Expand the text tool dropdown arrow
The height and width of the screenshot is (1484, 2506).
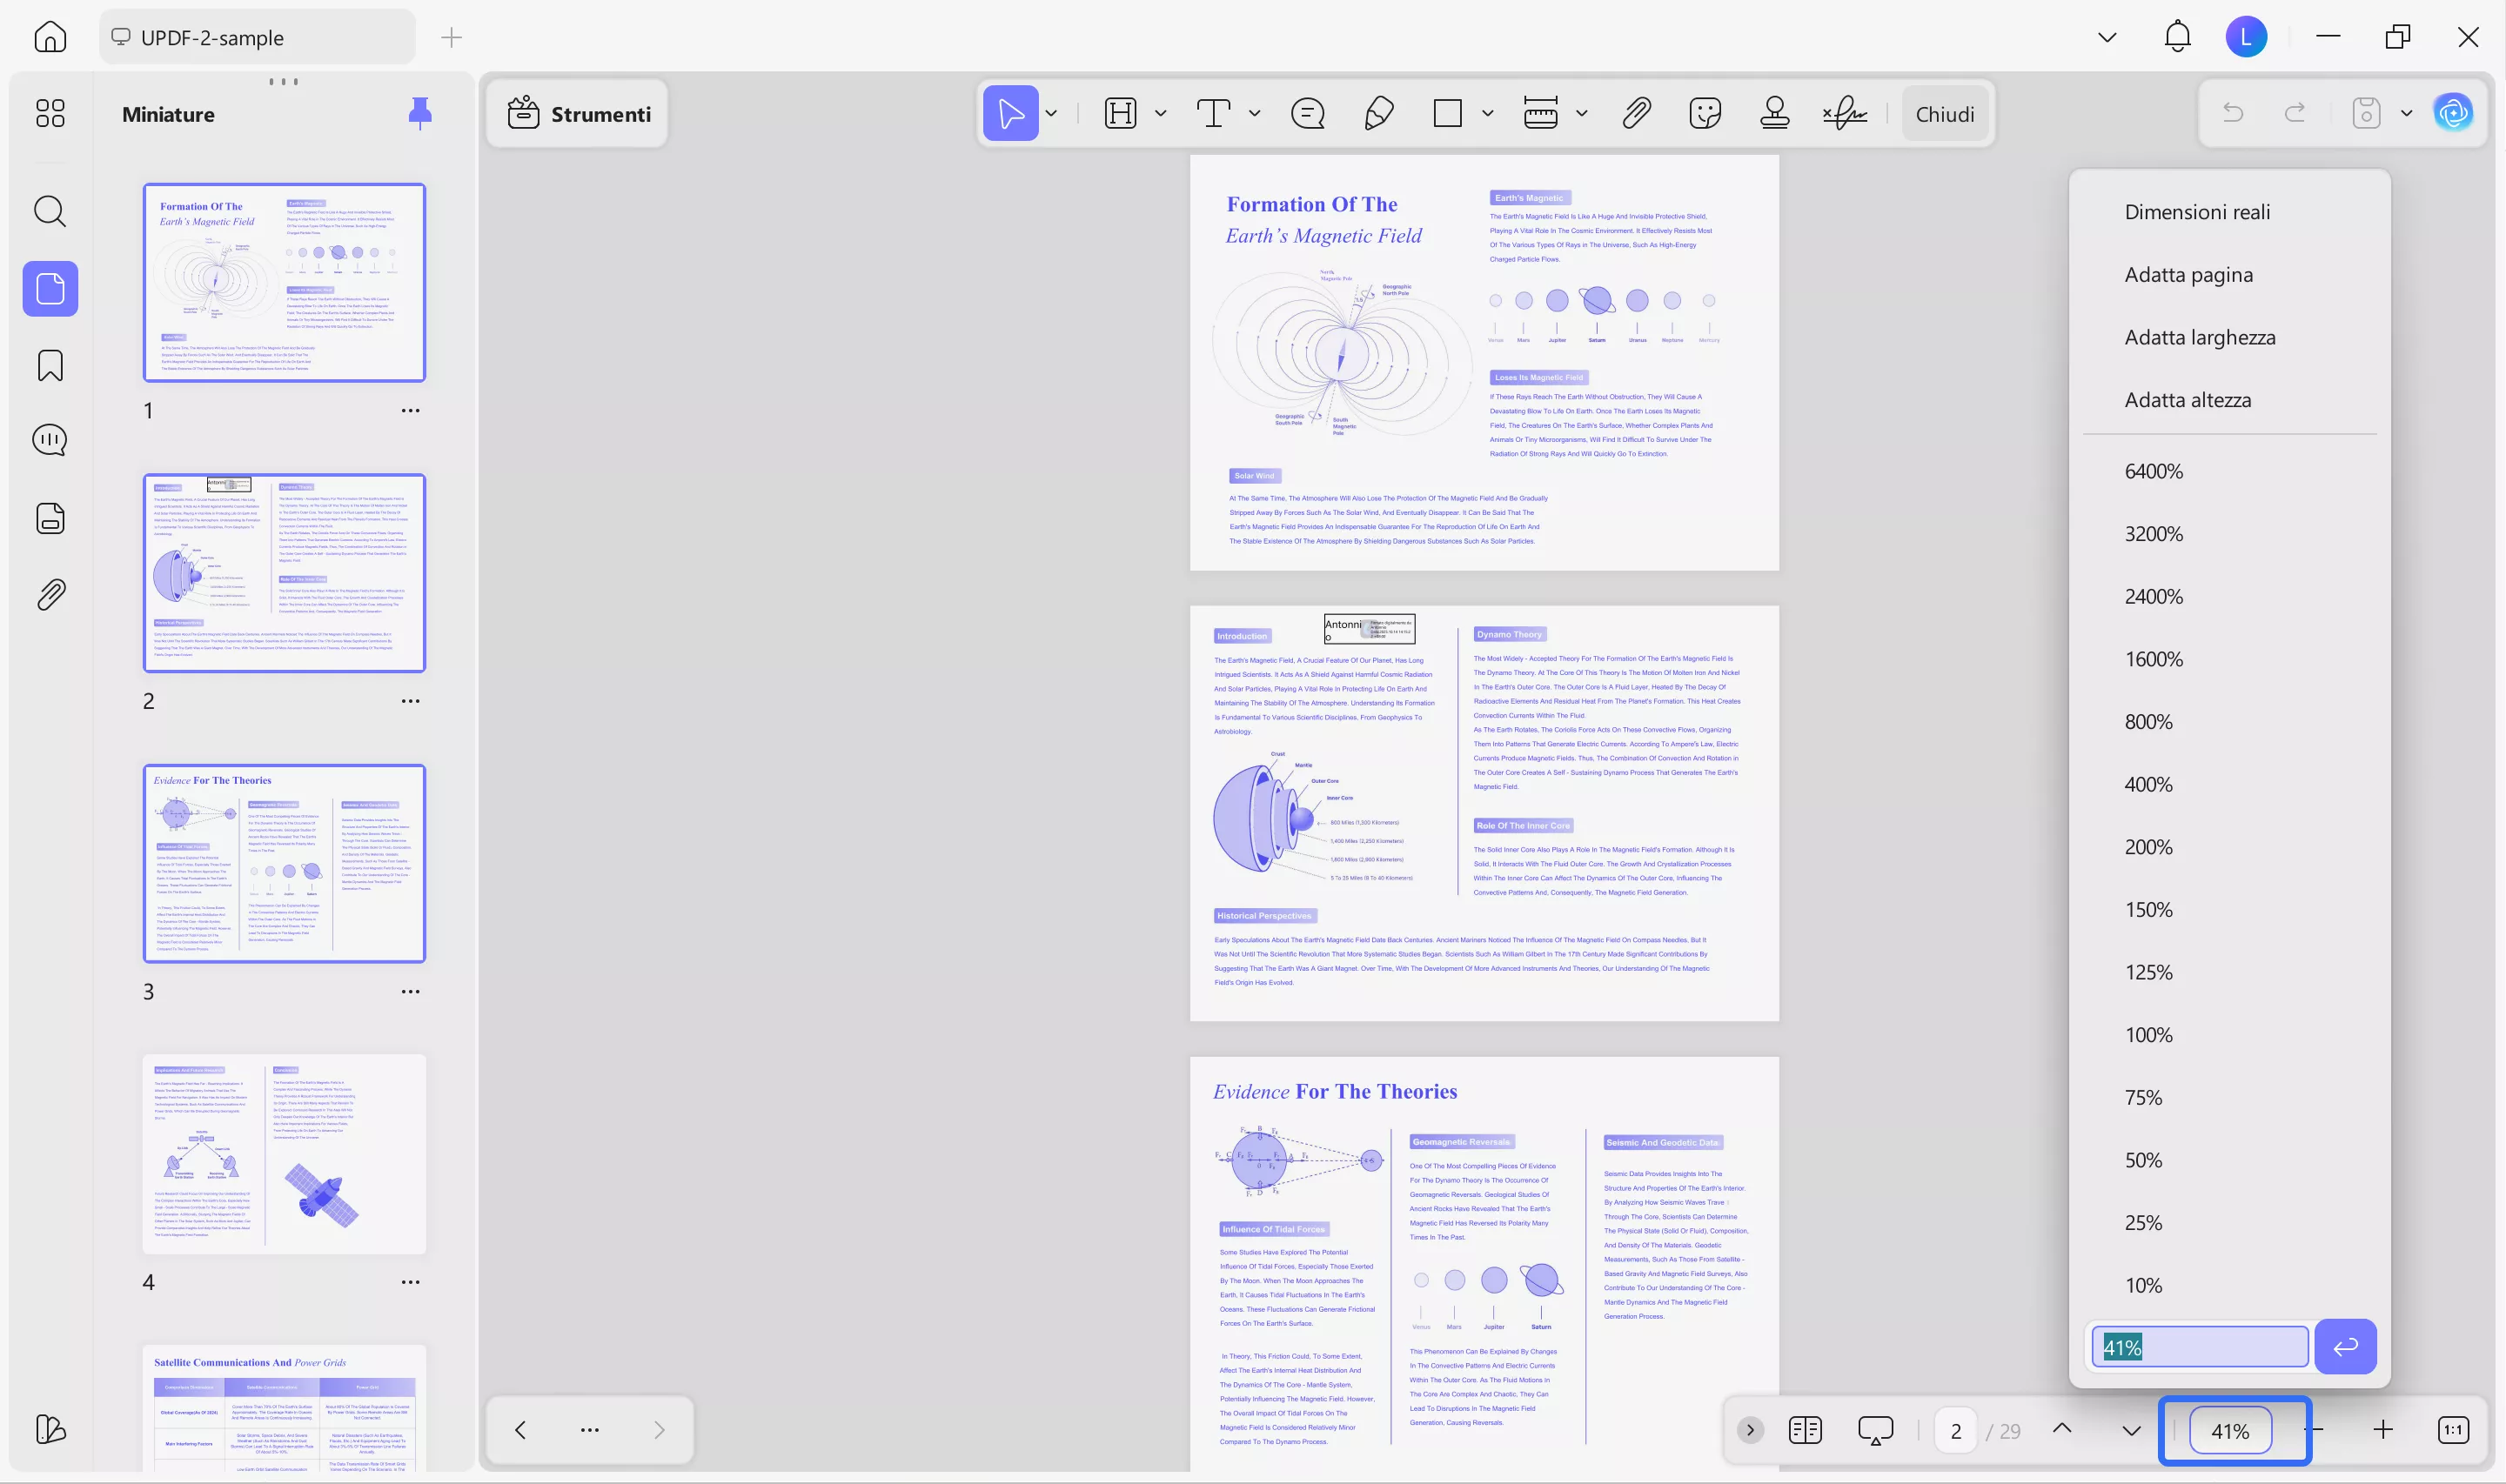point(1254,114)
